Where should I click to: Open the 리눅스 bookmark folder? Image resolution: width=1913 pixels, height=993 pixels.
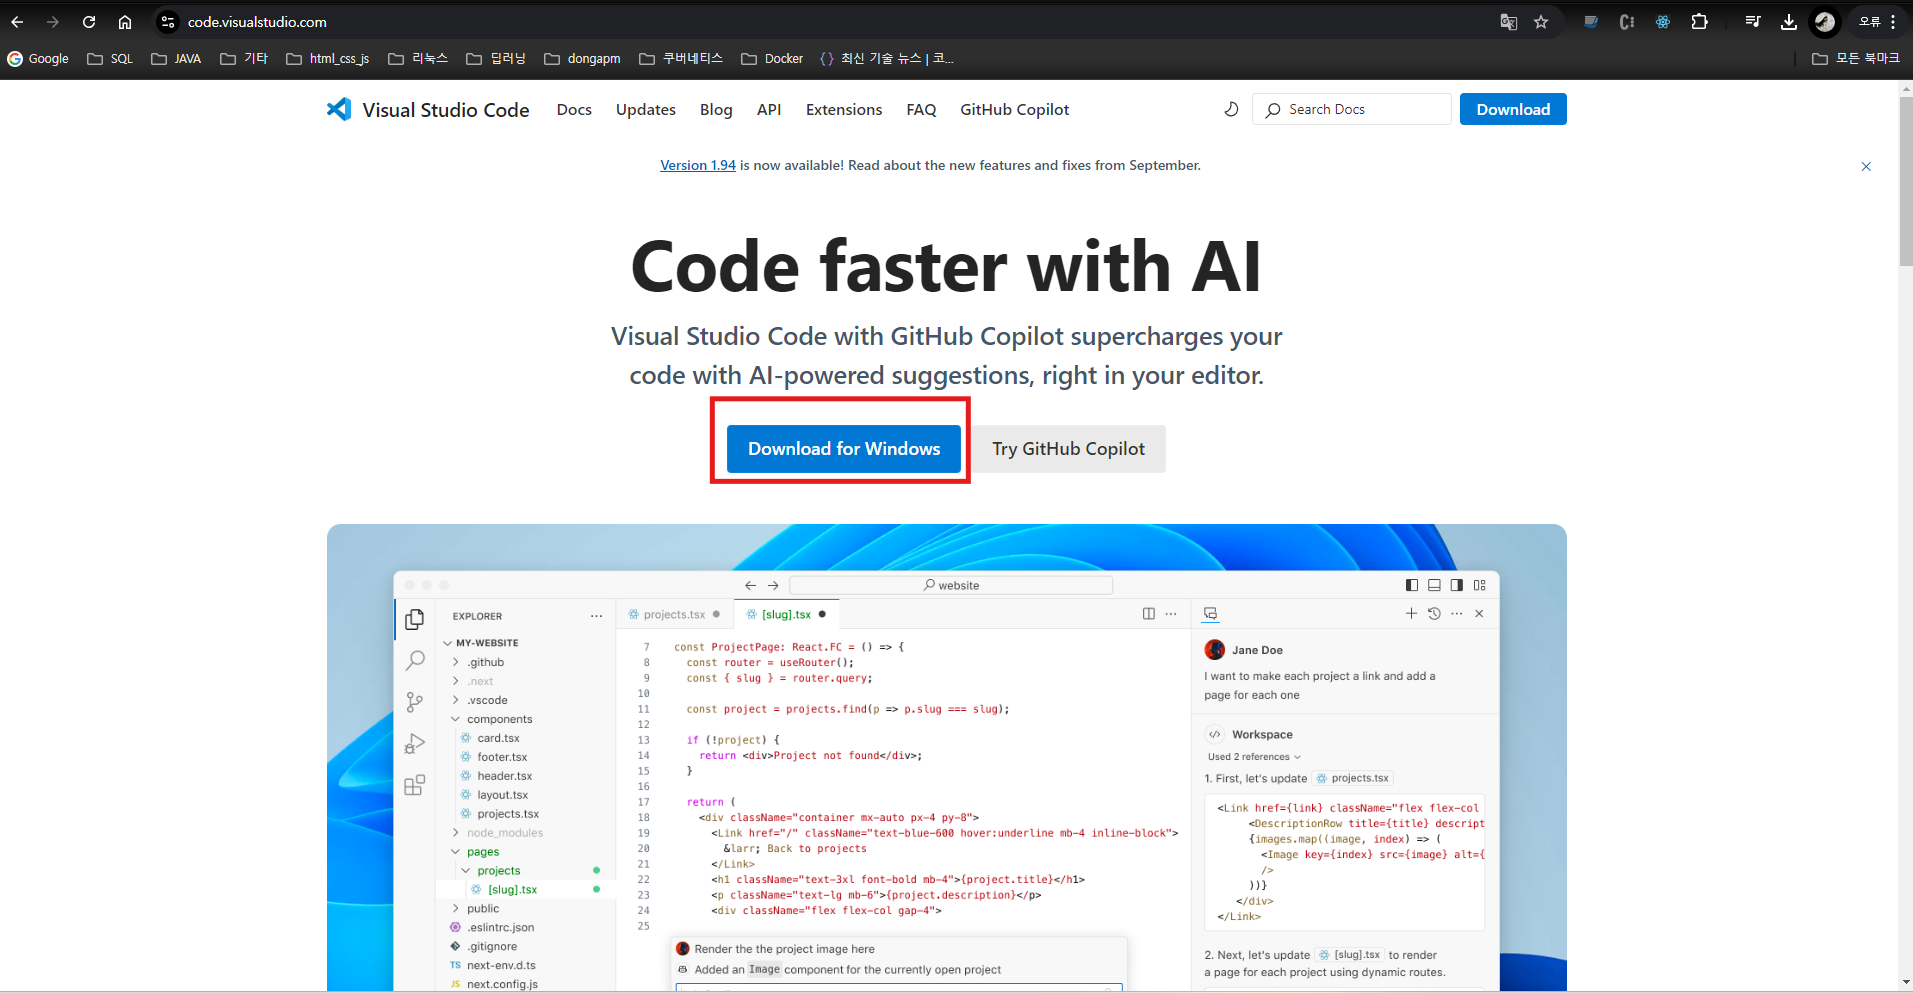(x=418, y=59)
